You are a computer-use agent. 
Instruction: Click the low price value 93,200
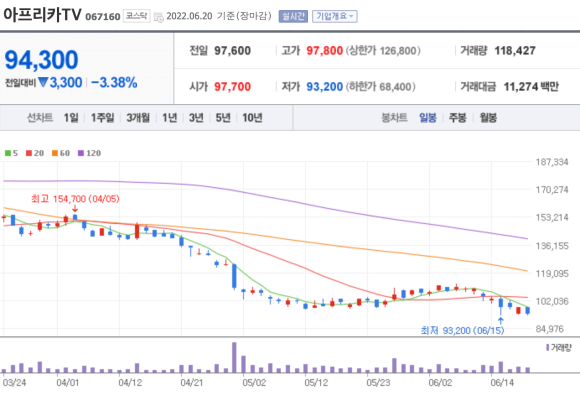(x=324, y=87)
